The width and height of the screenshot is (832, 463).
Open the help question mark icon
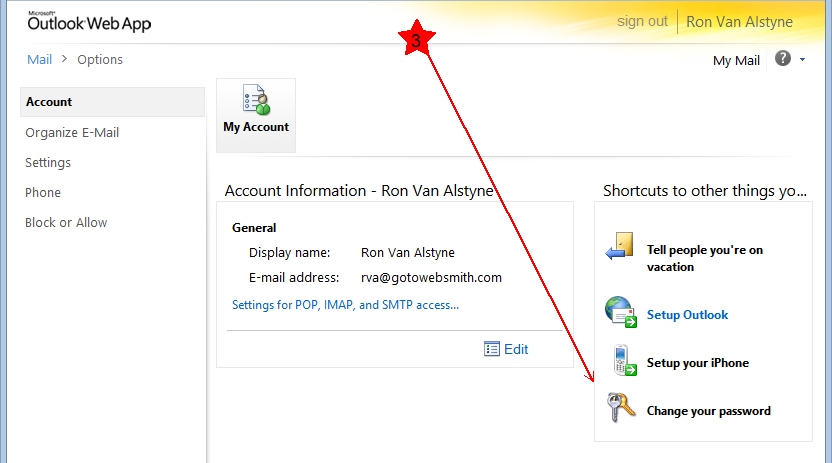click(783, 58)
